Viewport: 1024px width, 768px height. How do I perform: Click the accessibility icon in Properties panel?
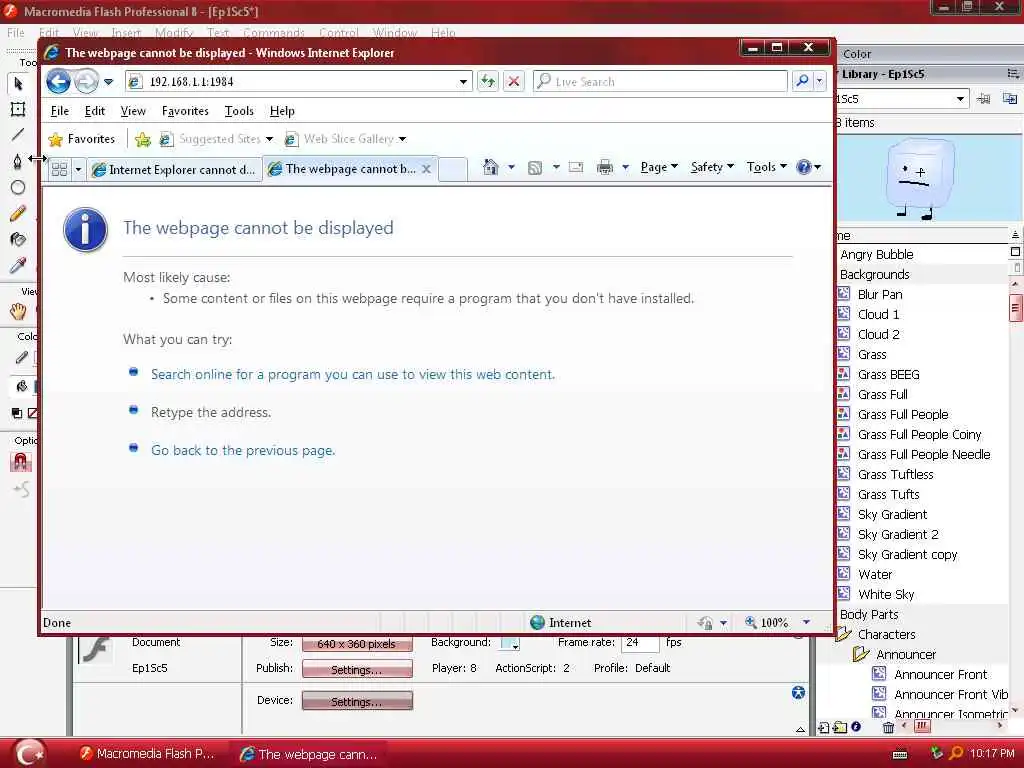(x=798, y=693)
